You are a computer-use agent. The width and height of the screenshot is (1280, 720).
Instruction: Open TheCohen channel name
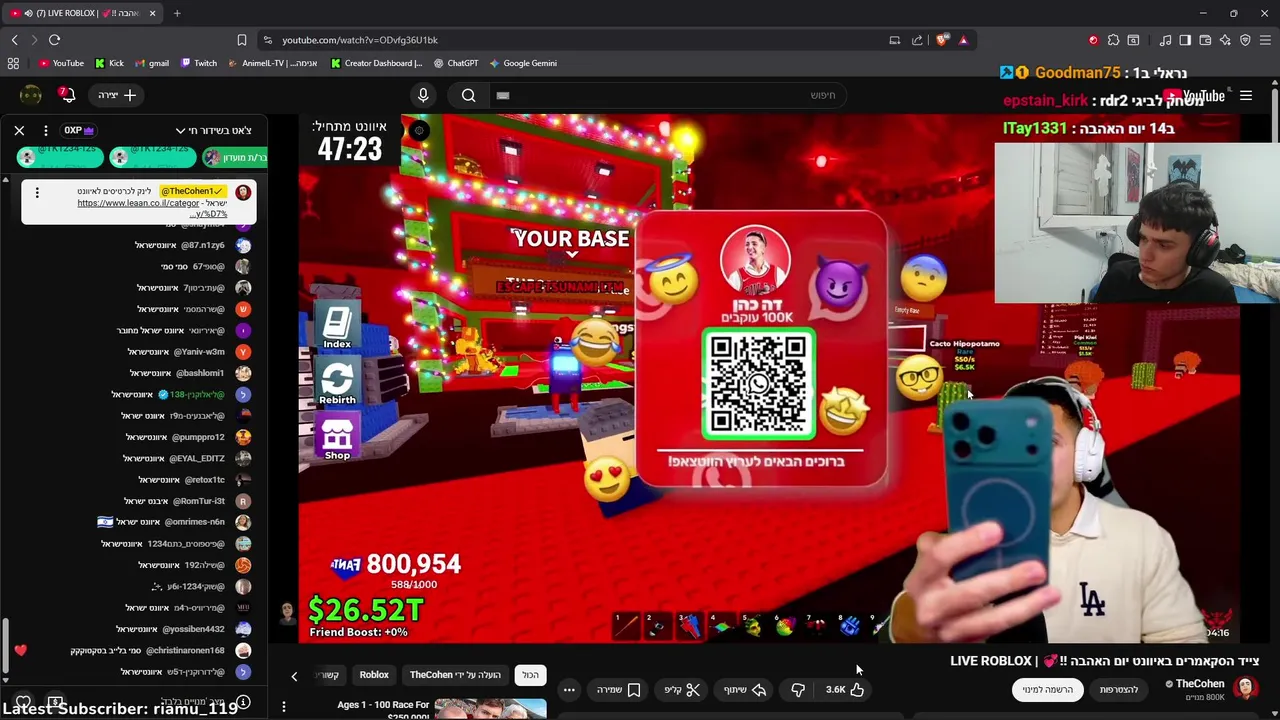1200,684
